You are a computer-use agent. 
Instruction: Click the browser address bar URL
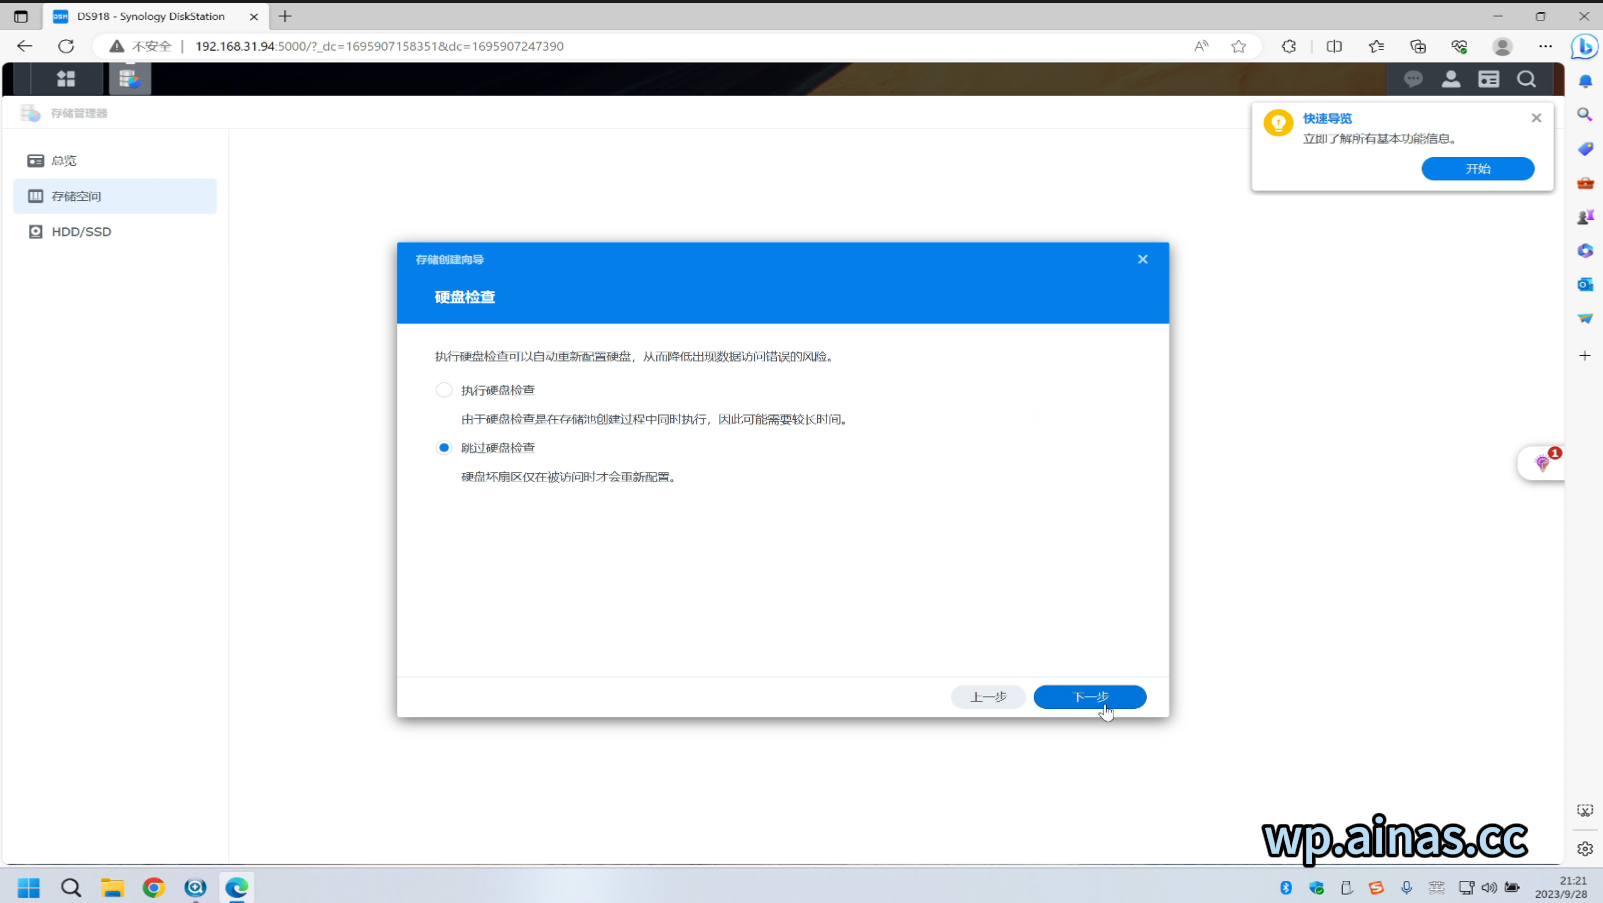(x=380, y=46)
